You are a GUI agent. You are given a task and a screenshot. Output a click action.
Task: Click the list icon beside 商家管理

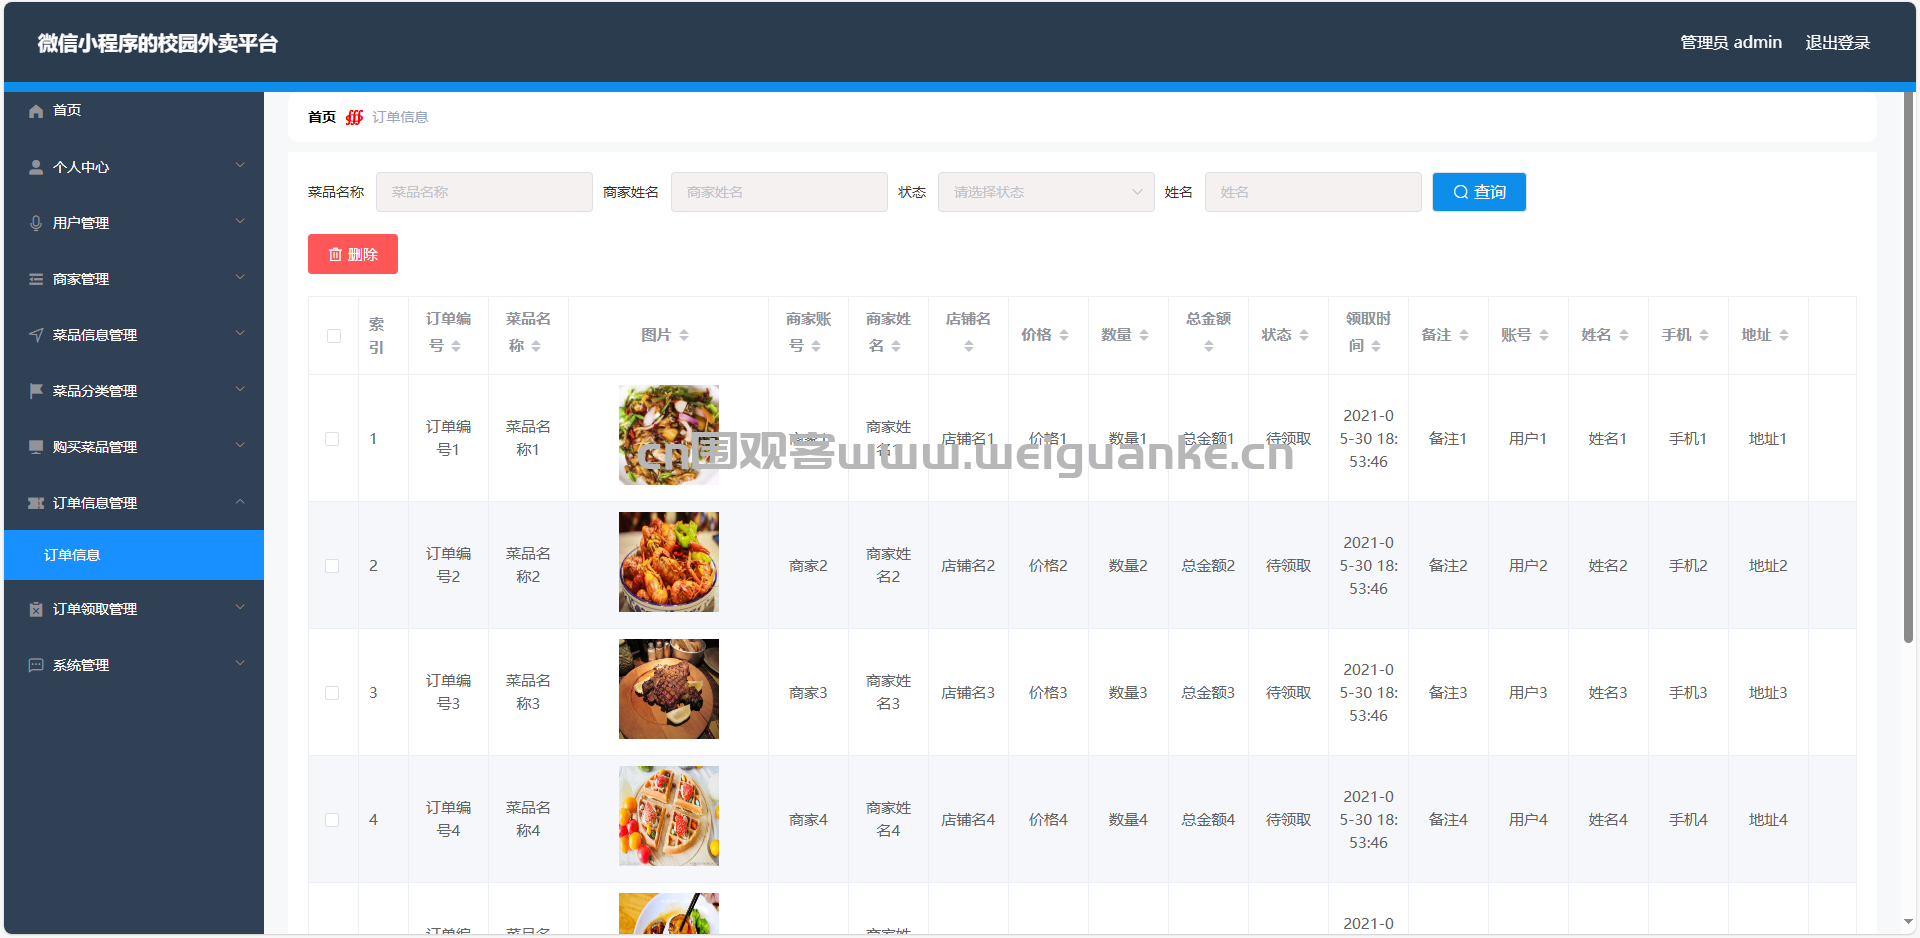(x=36, y=279)
